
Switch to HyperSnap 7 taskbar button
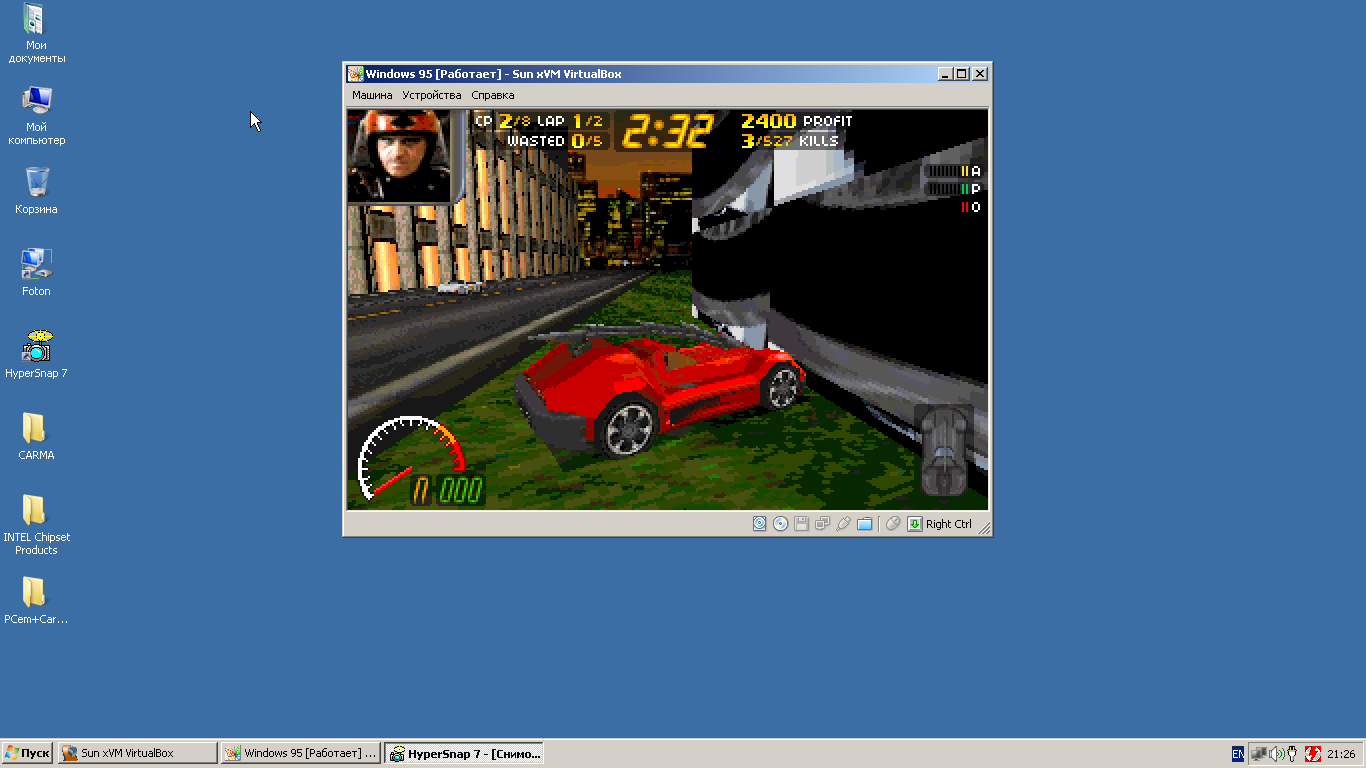(464, 753)
